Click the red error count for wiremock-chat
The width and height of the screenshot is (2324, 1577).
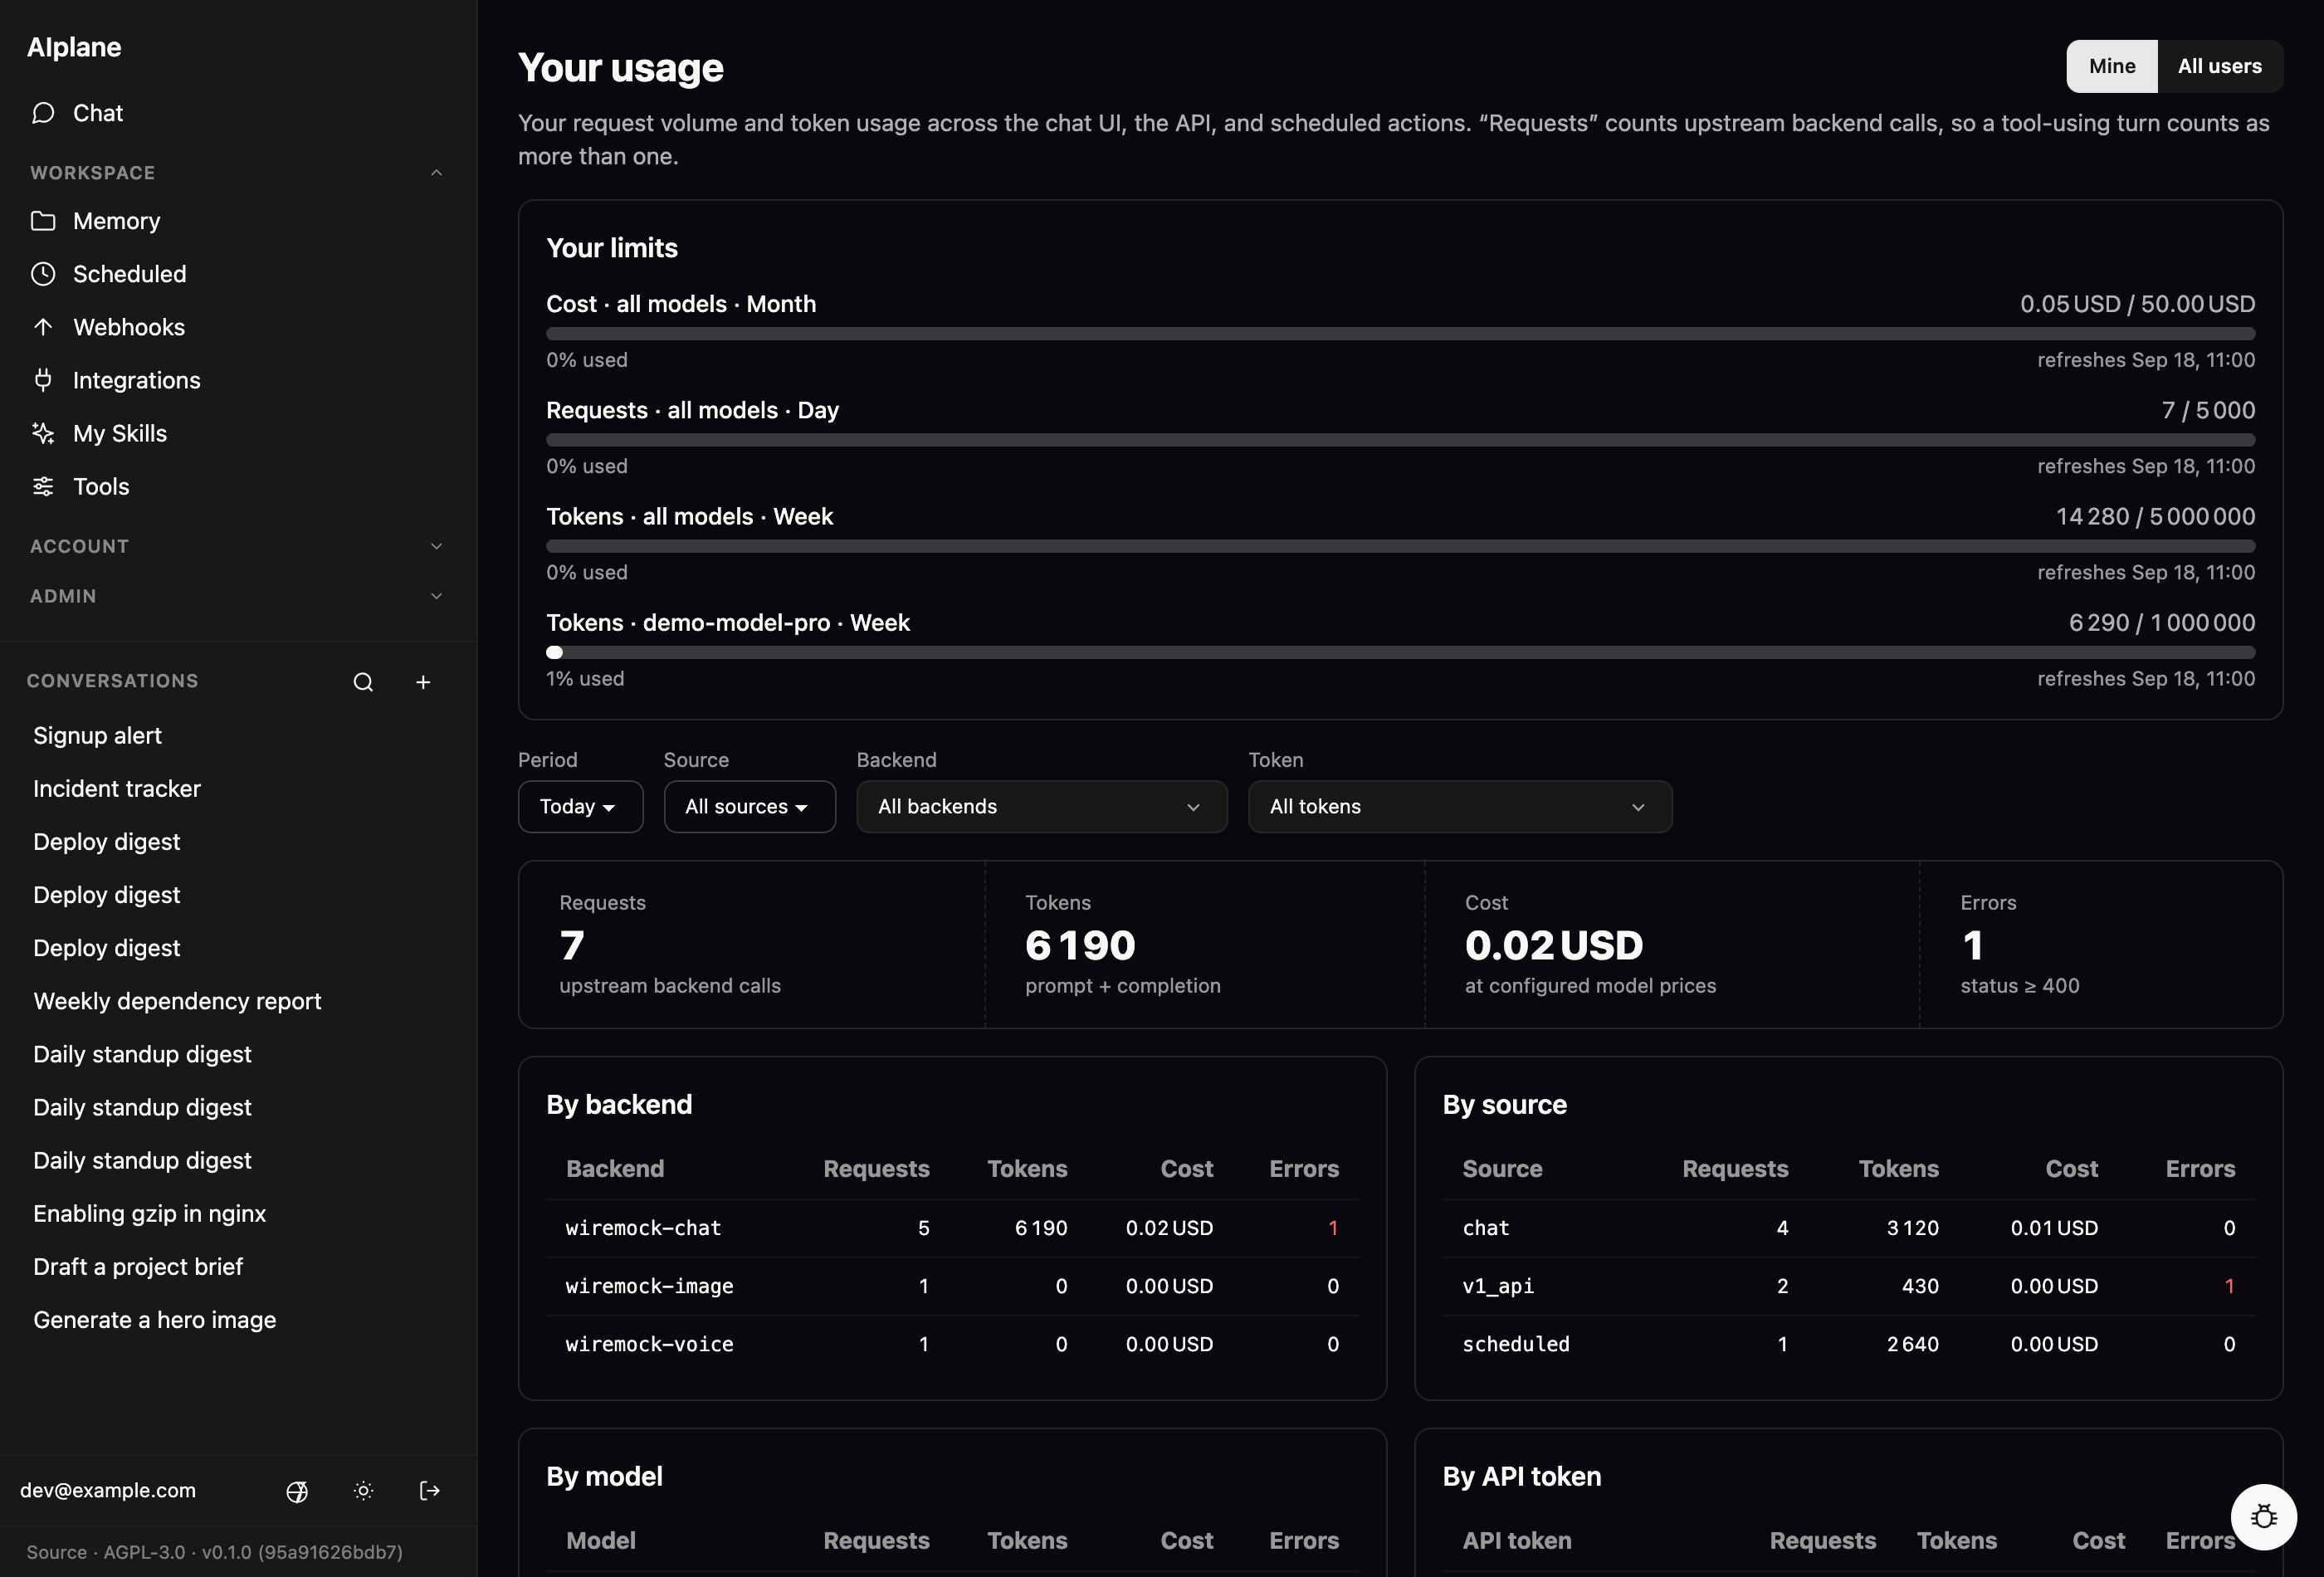(x=1333, y=1228)
